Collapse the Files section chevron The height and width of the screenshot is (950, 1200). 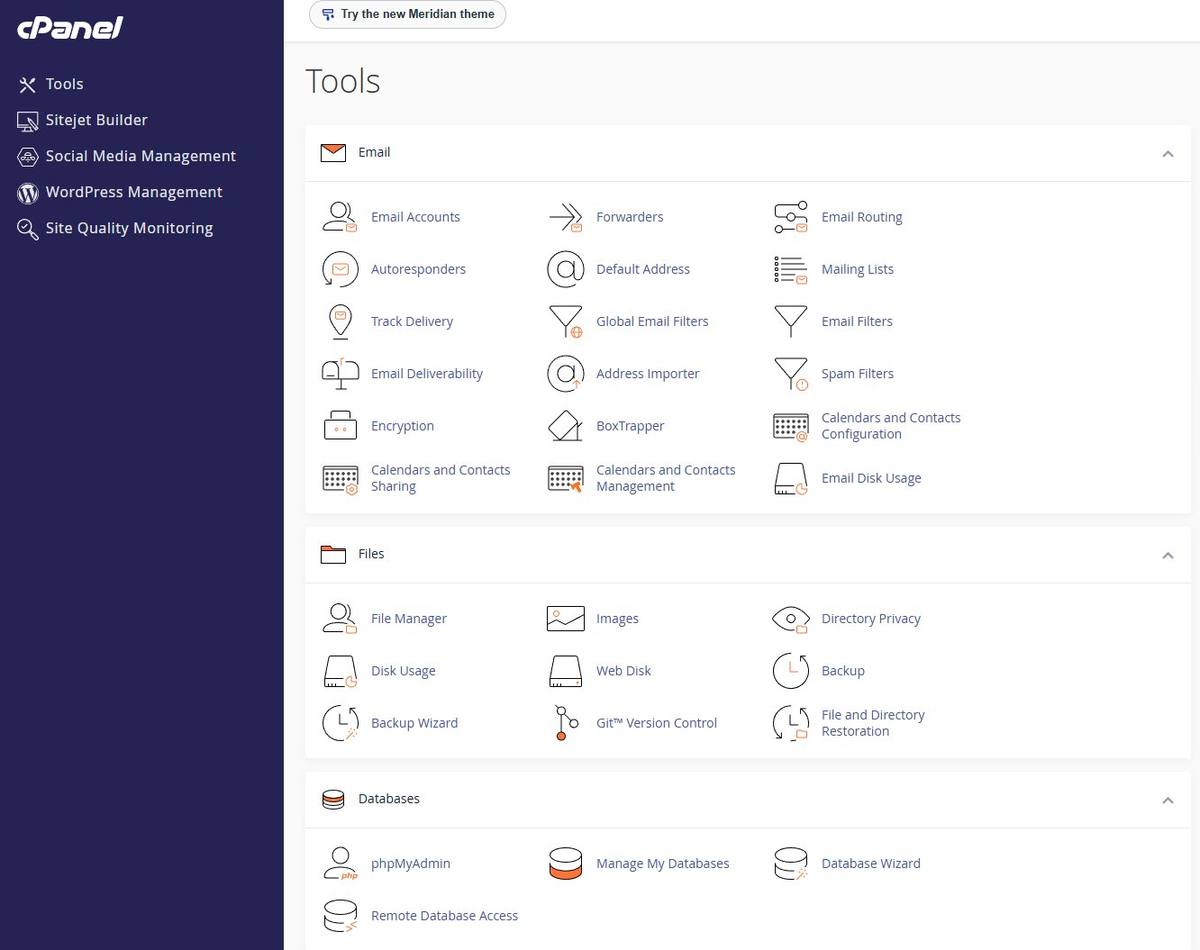tap(1167, 555)
